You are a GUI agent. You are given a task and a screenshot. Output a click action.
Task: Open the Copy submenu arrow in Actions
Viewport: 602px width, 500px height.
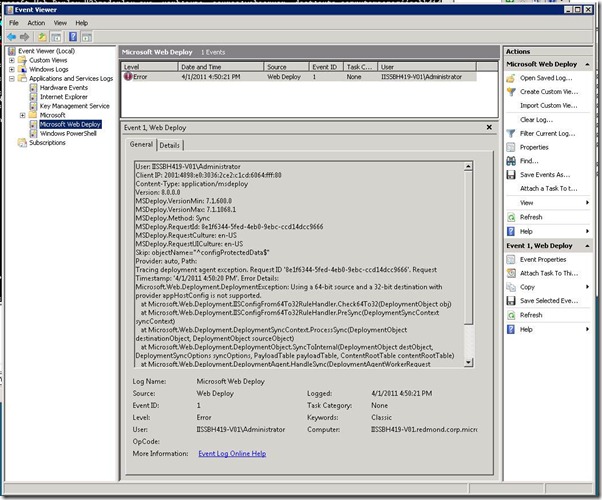[587, 287]
